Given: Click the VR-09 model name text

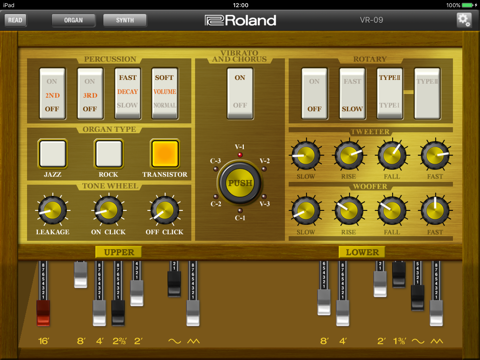Looking at the screenshot, I should point(371,20).
